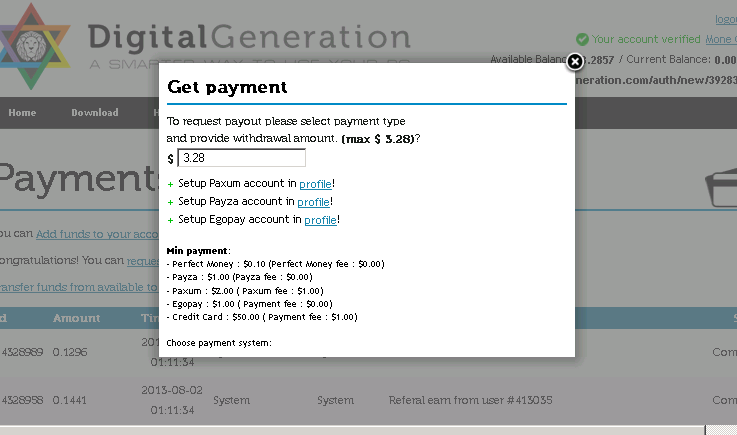Click the withdrawal amount input field

pyautogui.click(x=242, y=158)
